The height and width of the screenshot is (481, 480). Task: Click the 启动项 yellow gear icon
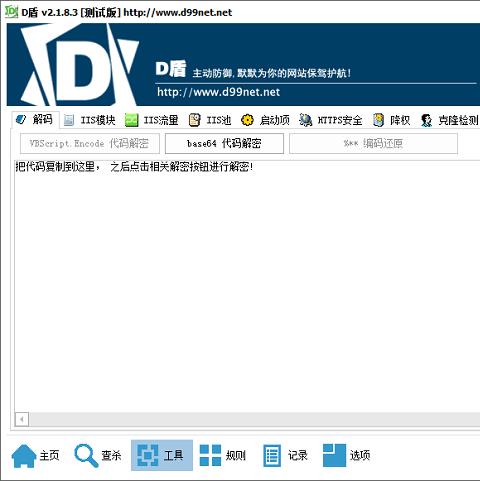click(247, 120)
